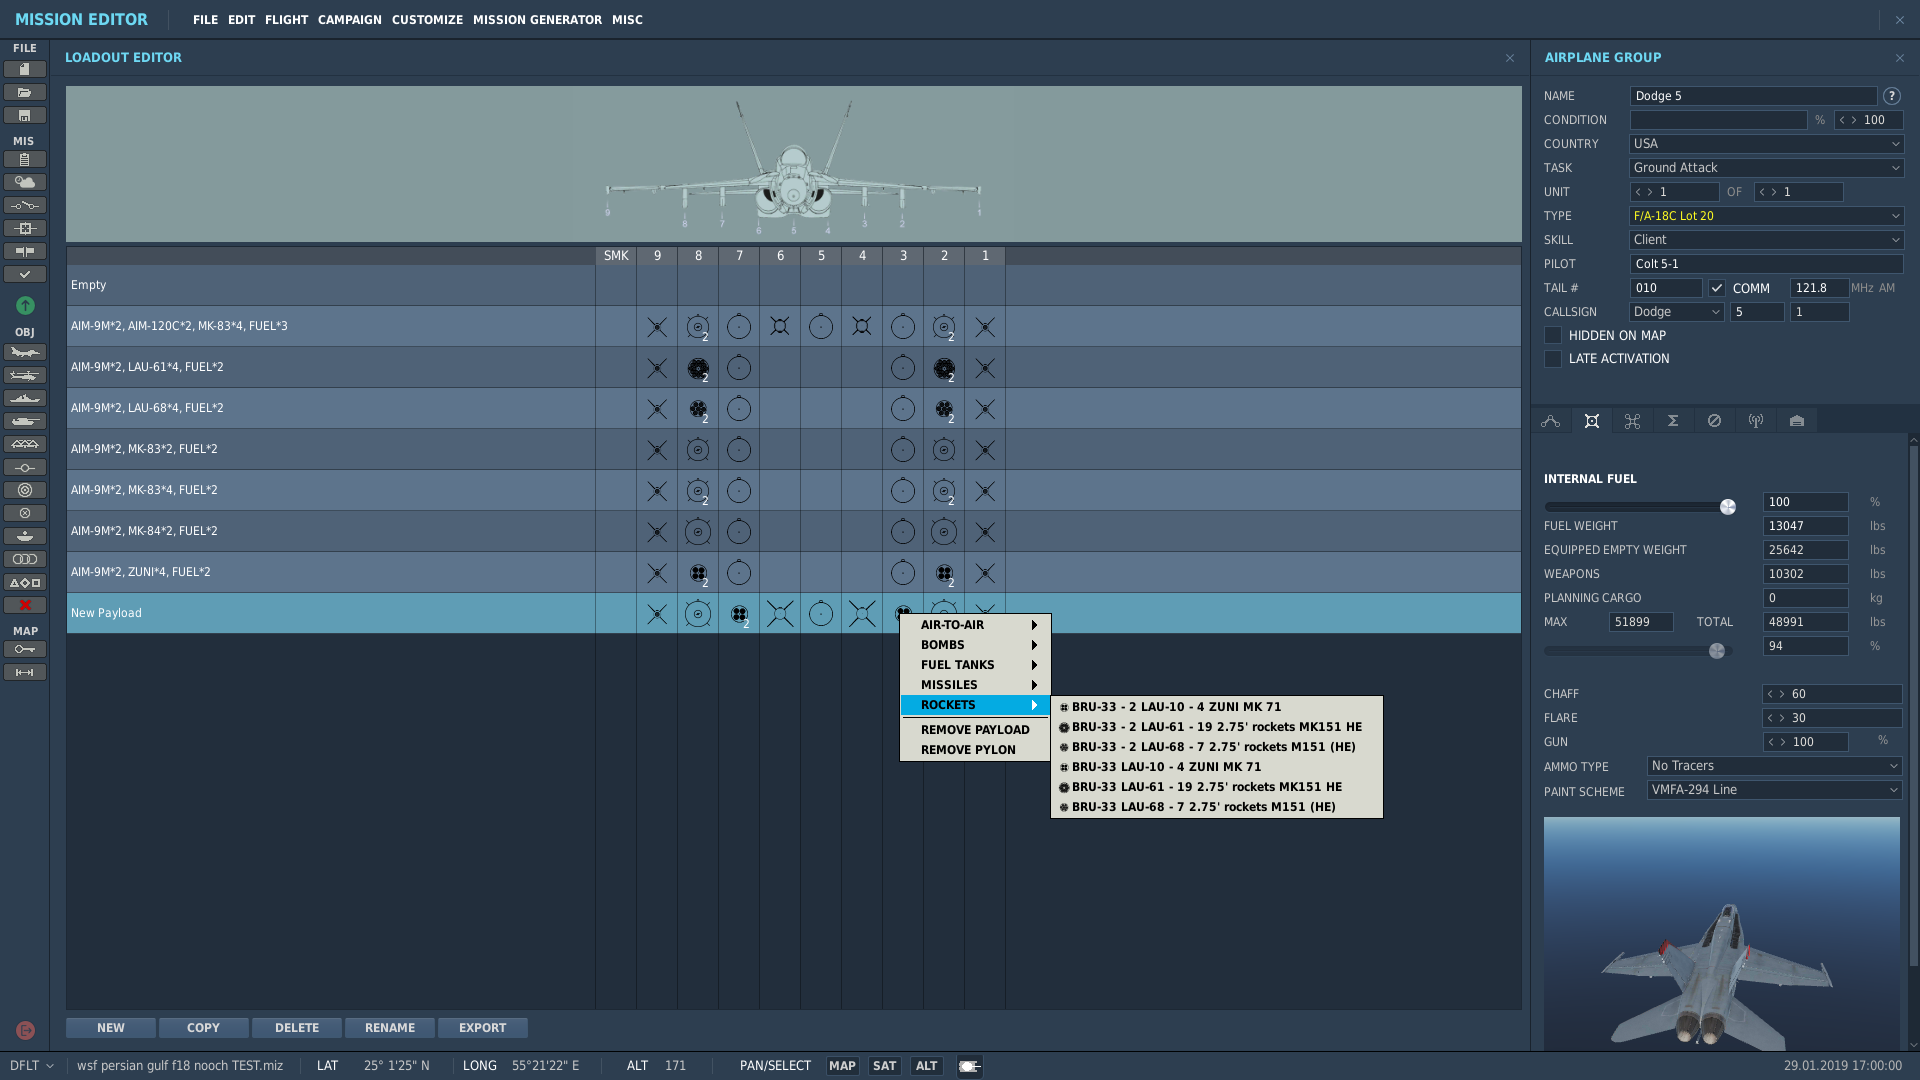Enable the Late Activation checkbox
The width and height of the screenshot is (1920, 1080).
1553,359
